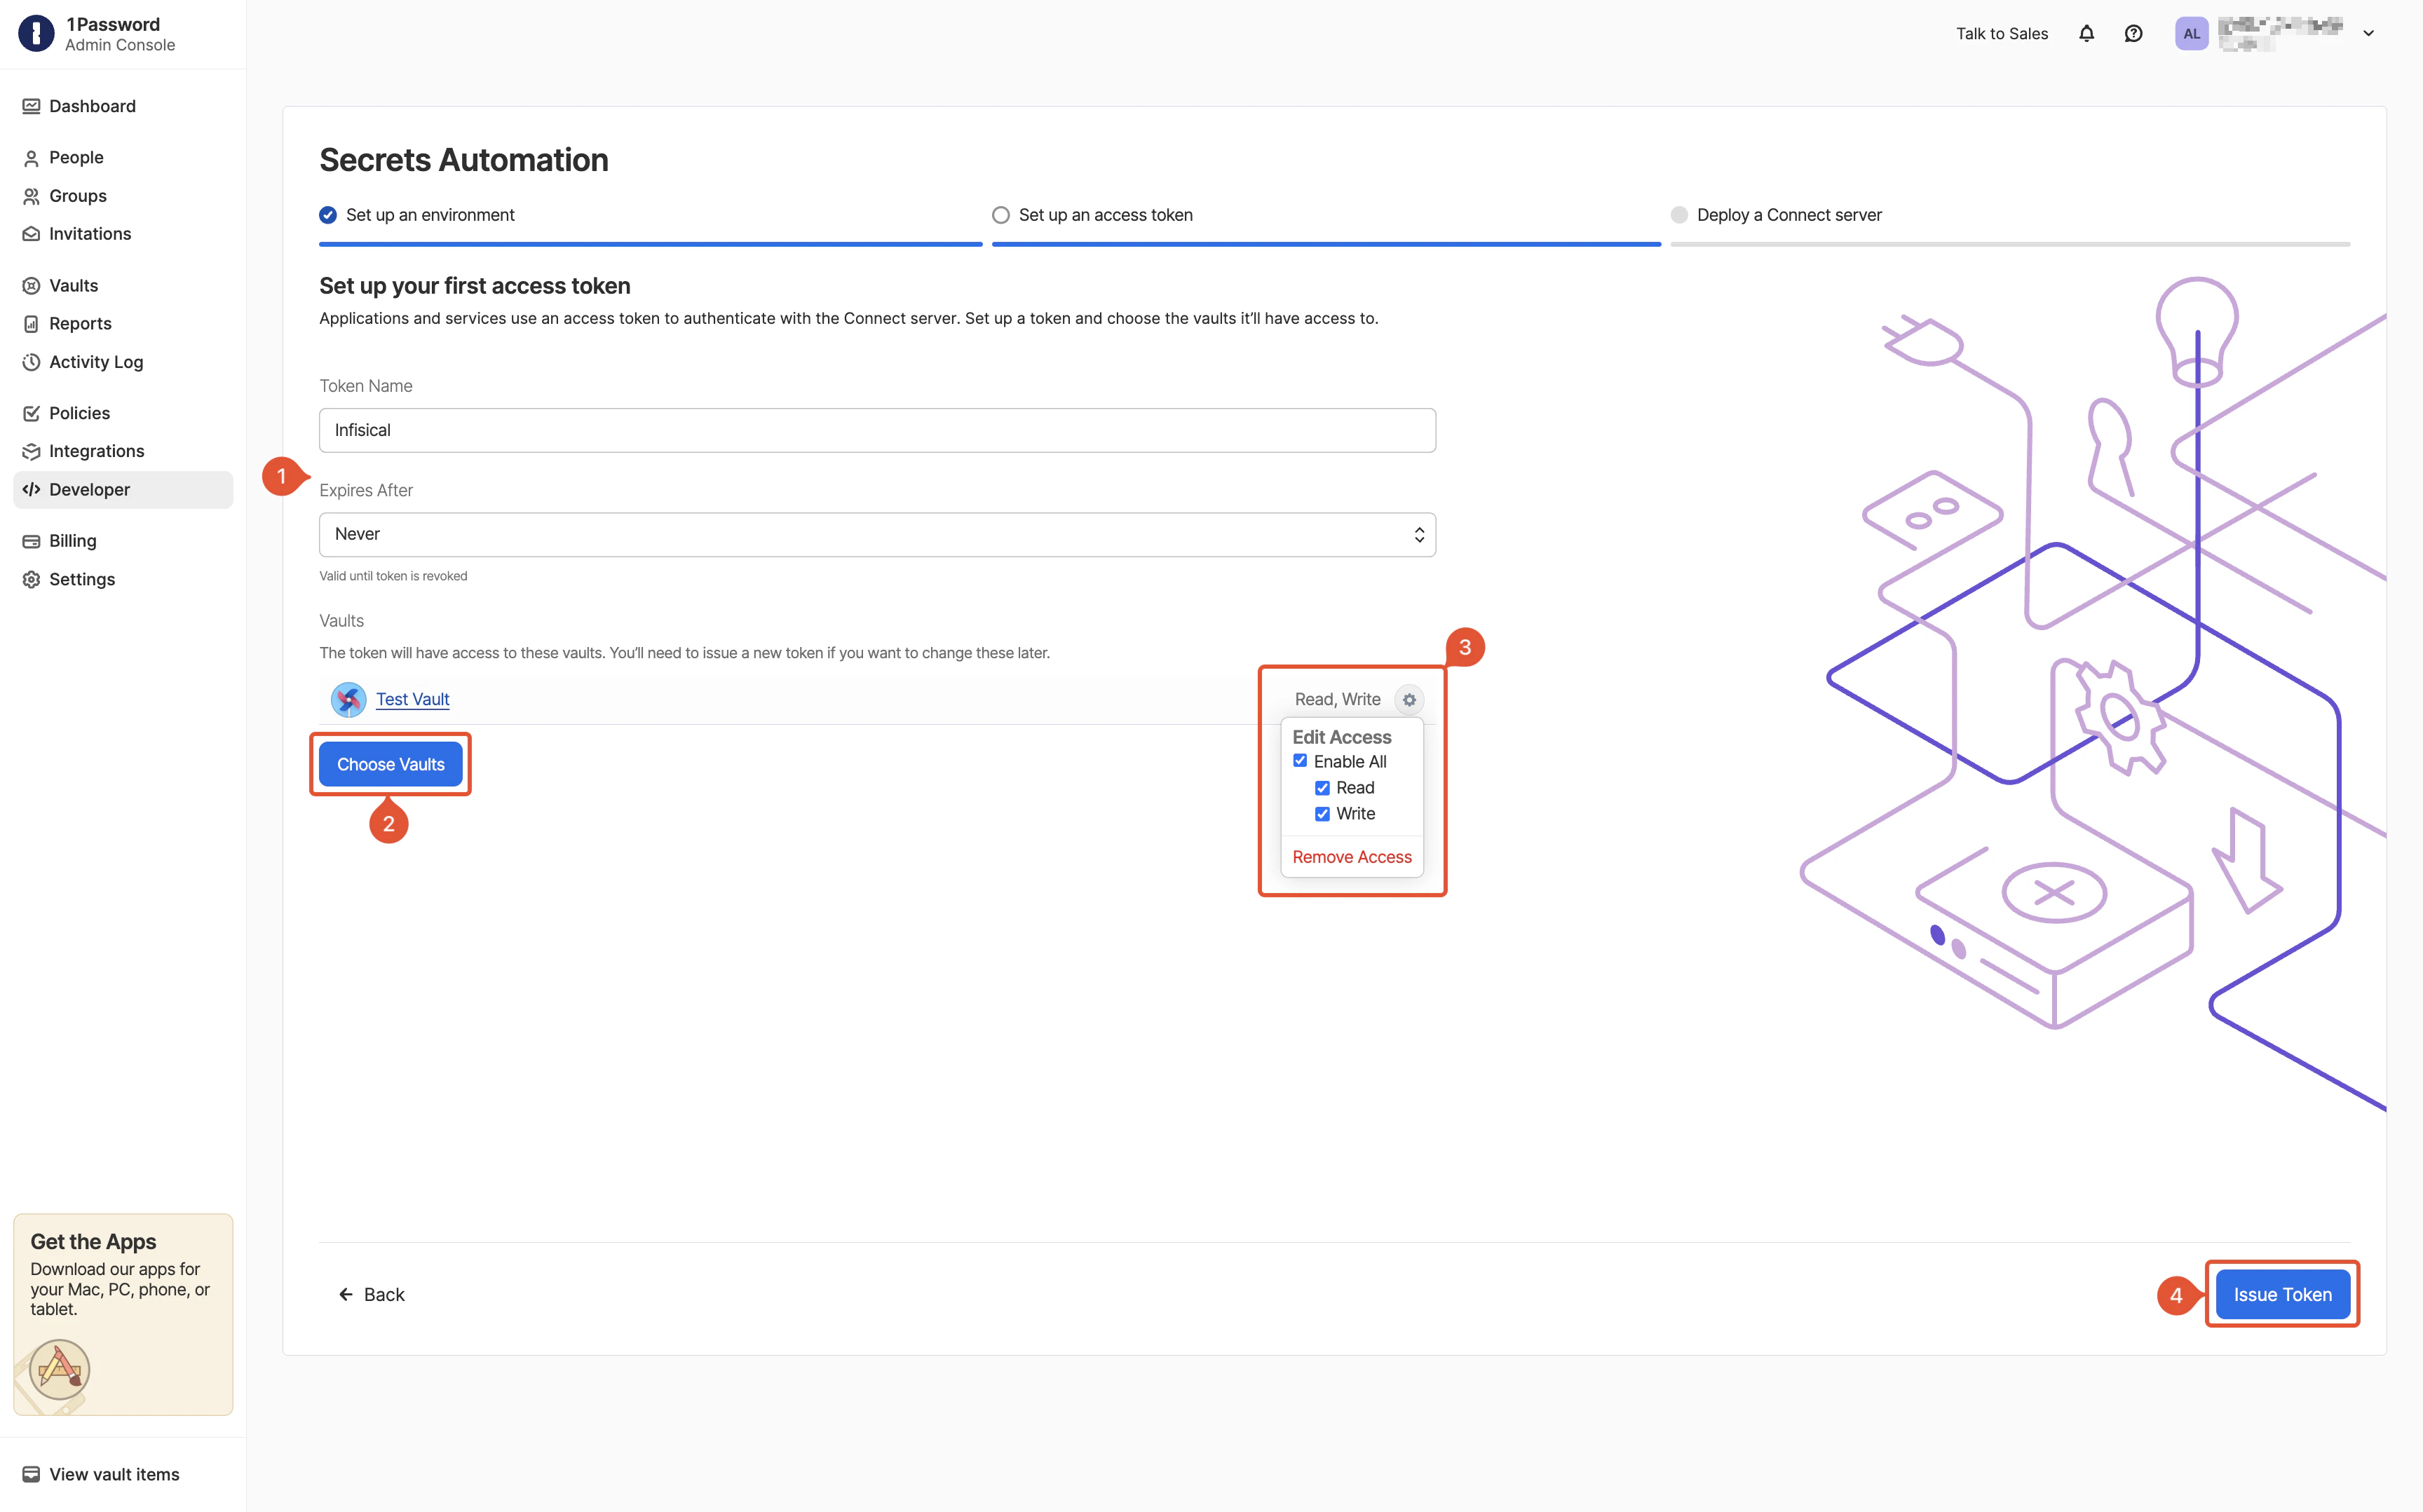Click the Developer code icon
2423x1512 pixels.
click(x=31, y=489)
